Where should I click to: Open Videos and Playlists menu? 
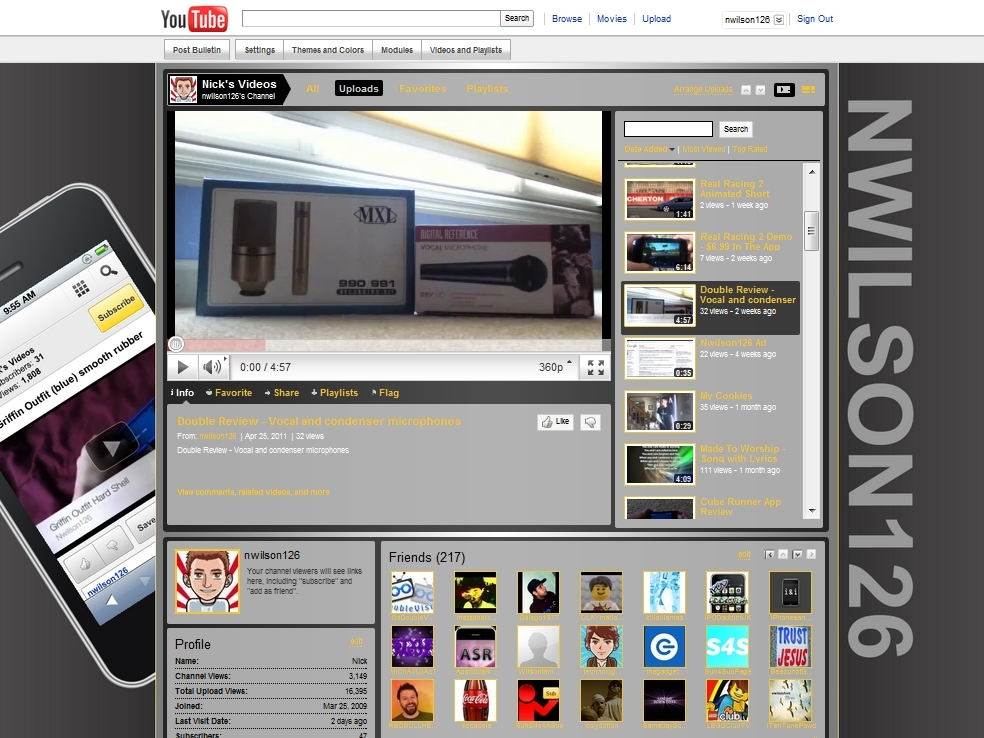coord(466,50)
